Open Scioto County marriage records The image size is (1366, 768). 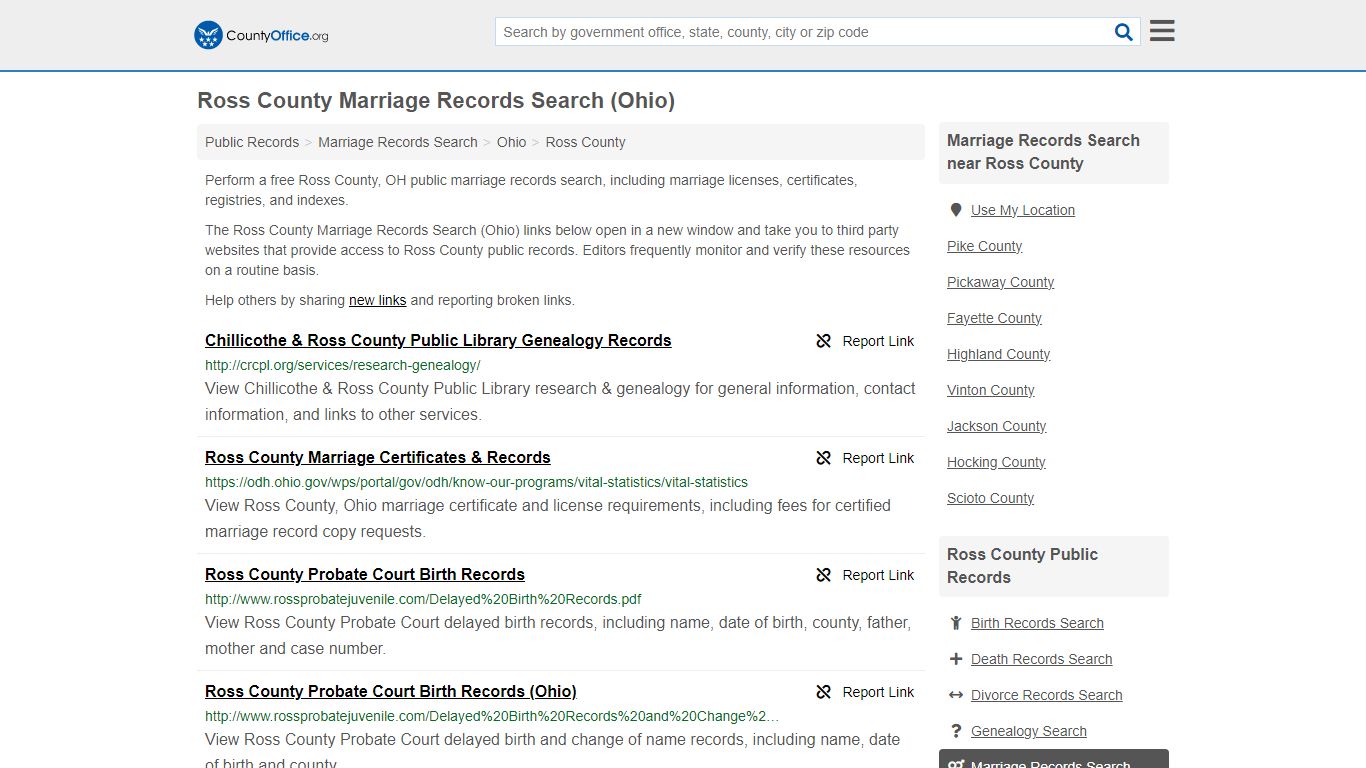tap(990, 498)
